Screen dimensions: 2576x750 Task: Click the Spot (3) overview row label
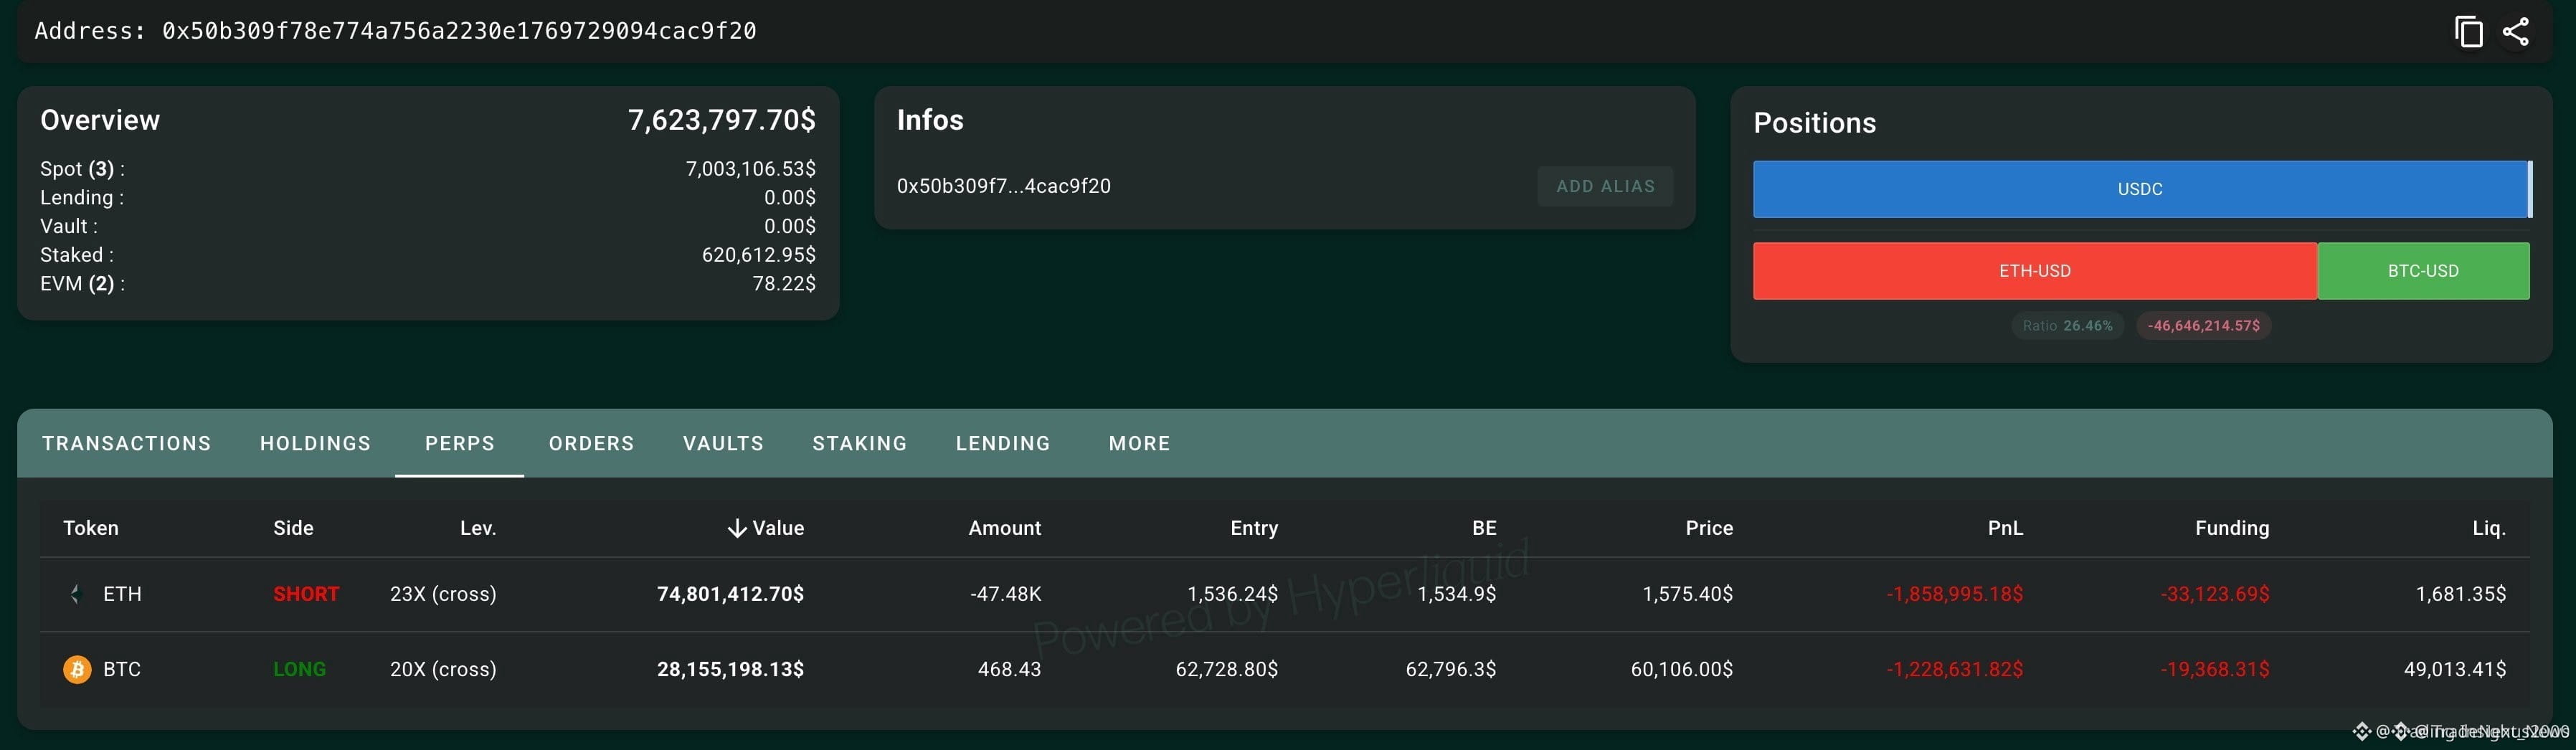tap(82, 169)
